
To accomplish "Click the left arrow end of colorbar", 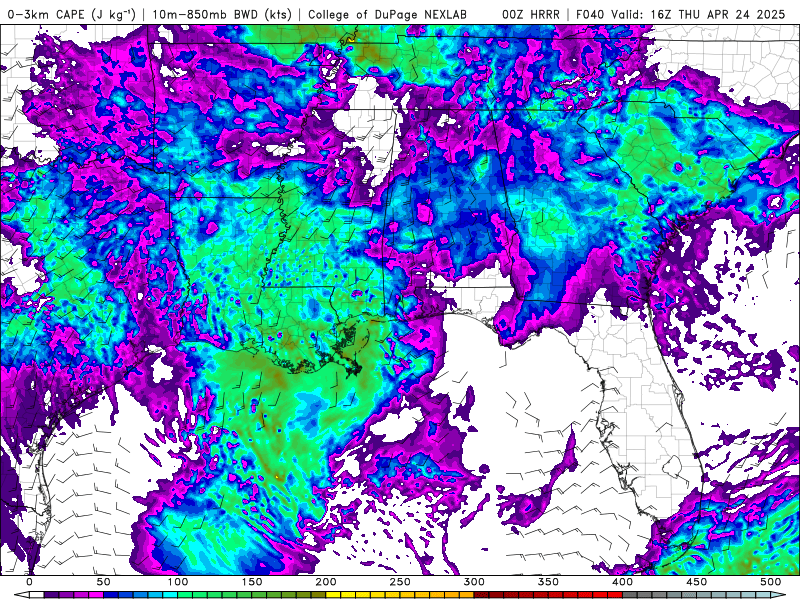I will [22, 595].
